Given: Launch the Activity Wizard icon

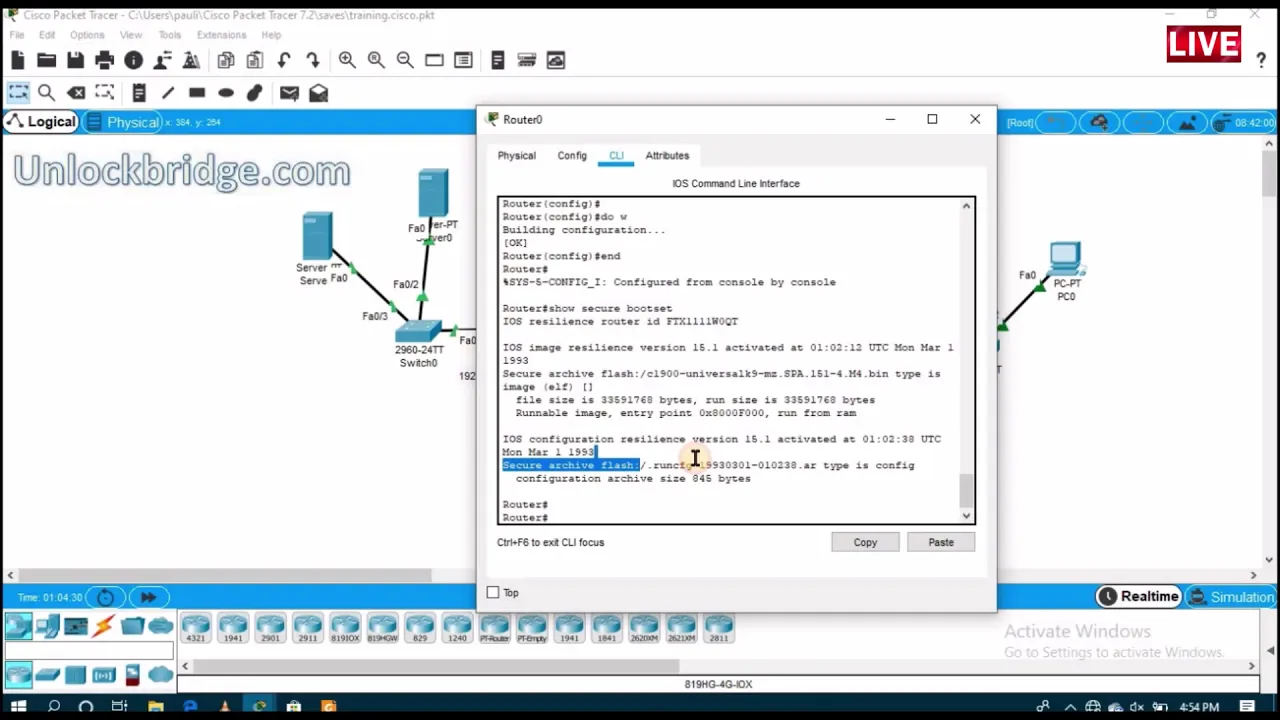Looking at the screenshot, I should 191,60.
